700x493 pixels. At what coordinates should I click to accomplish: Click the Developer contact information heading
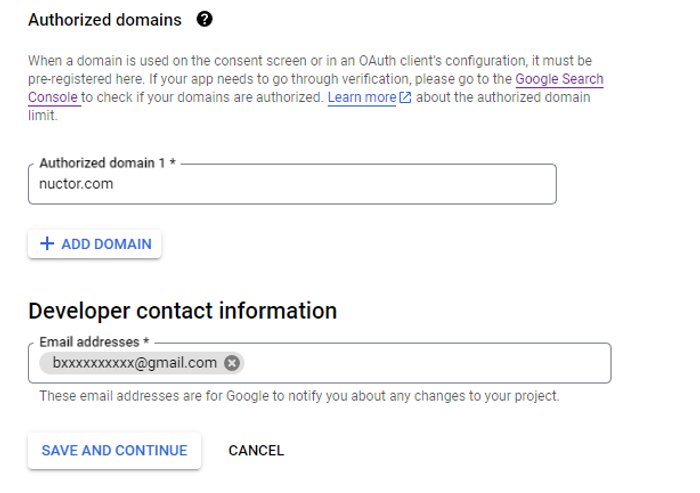183,311
